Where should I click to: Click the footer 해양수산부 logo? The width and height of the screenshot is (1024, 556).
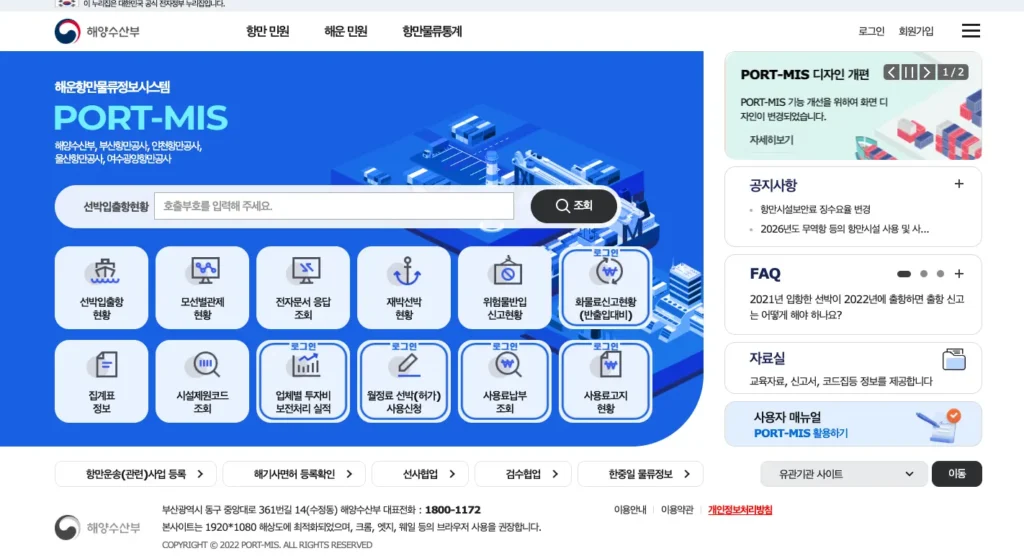coord(97,527)
